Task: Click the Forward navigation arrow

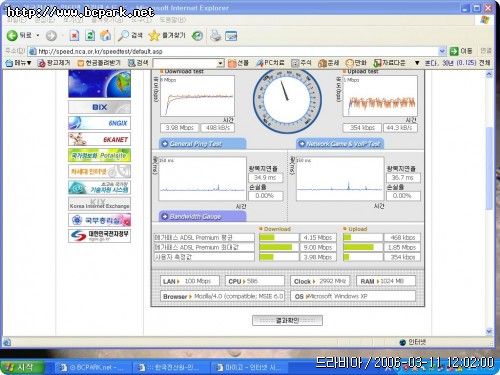Action: point(51,35)
